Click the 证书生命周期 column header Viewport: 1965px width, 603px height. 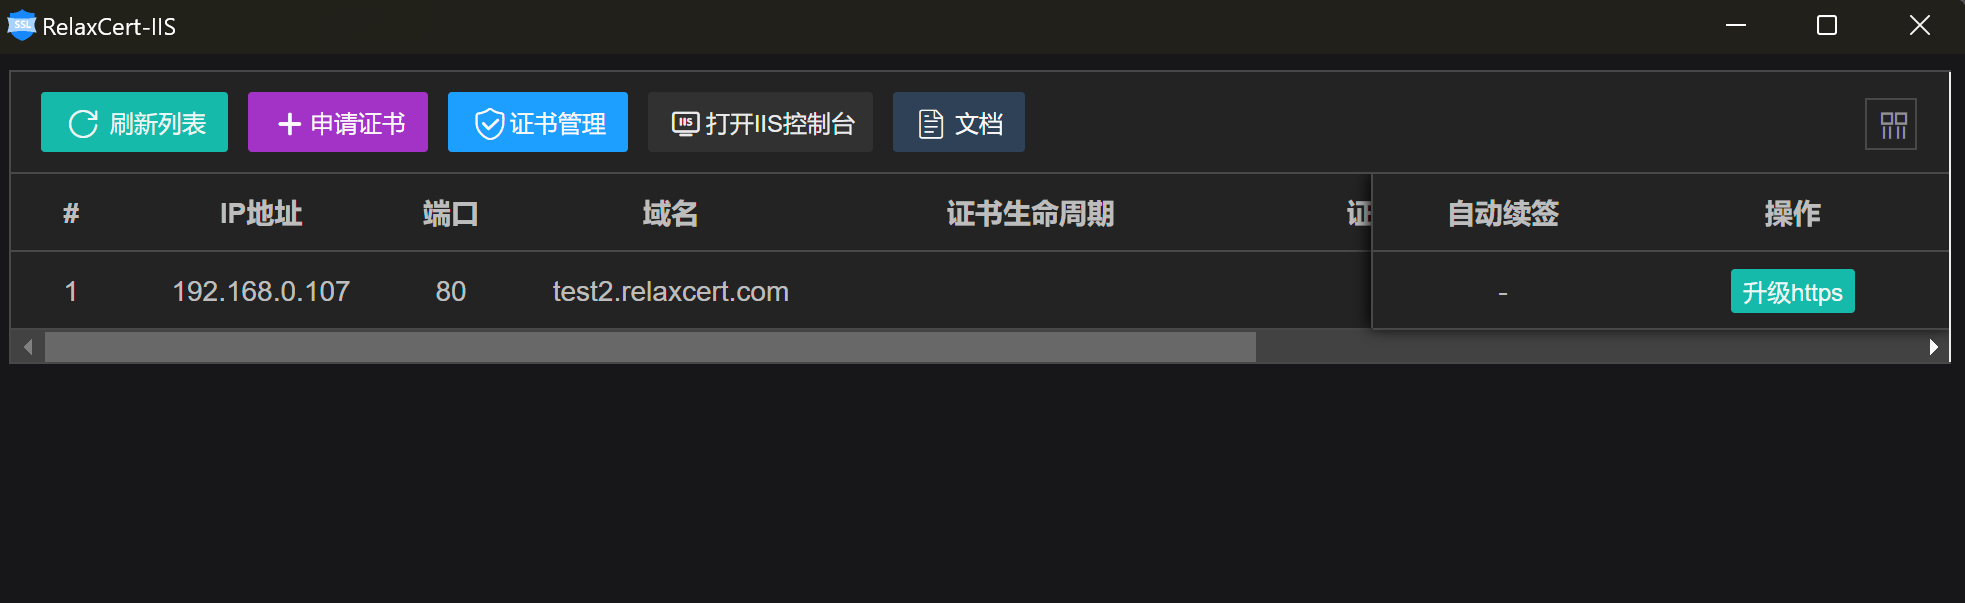click(1030, 213)
